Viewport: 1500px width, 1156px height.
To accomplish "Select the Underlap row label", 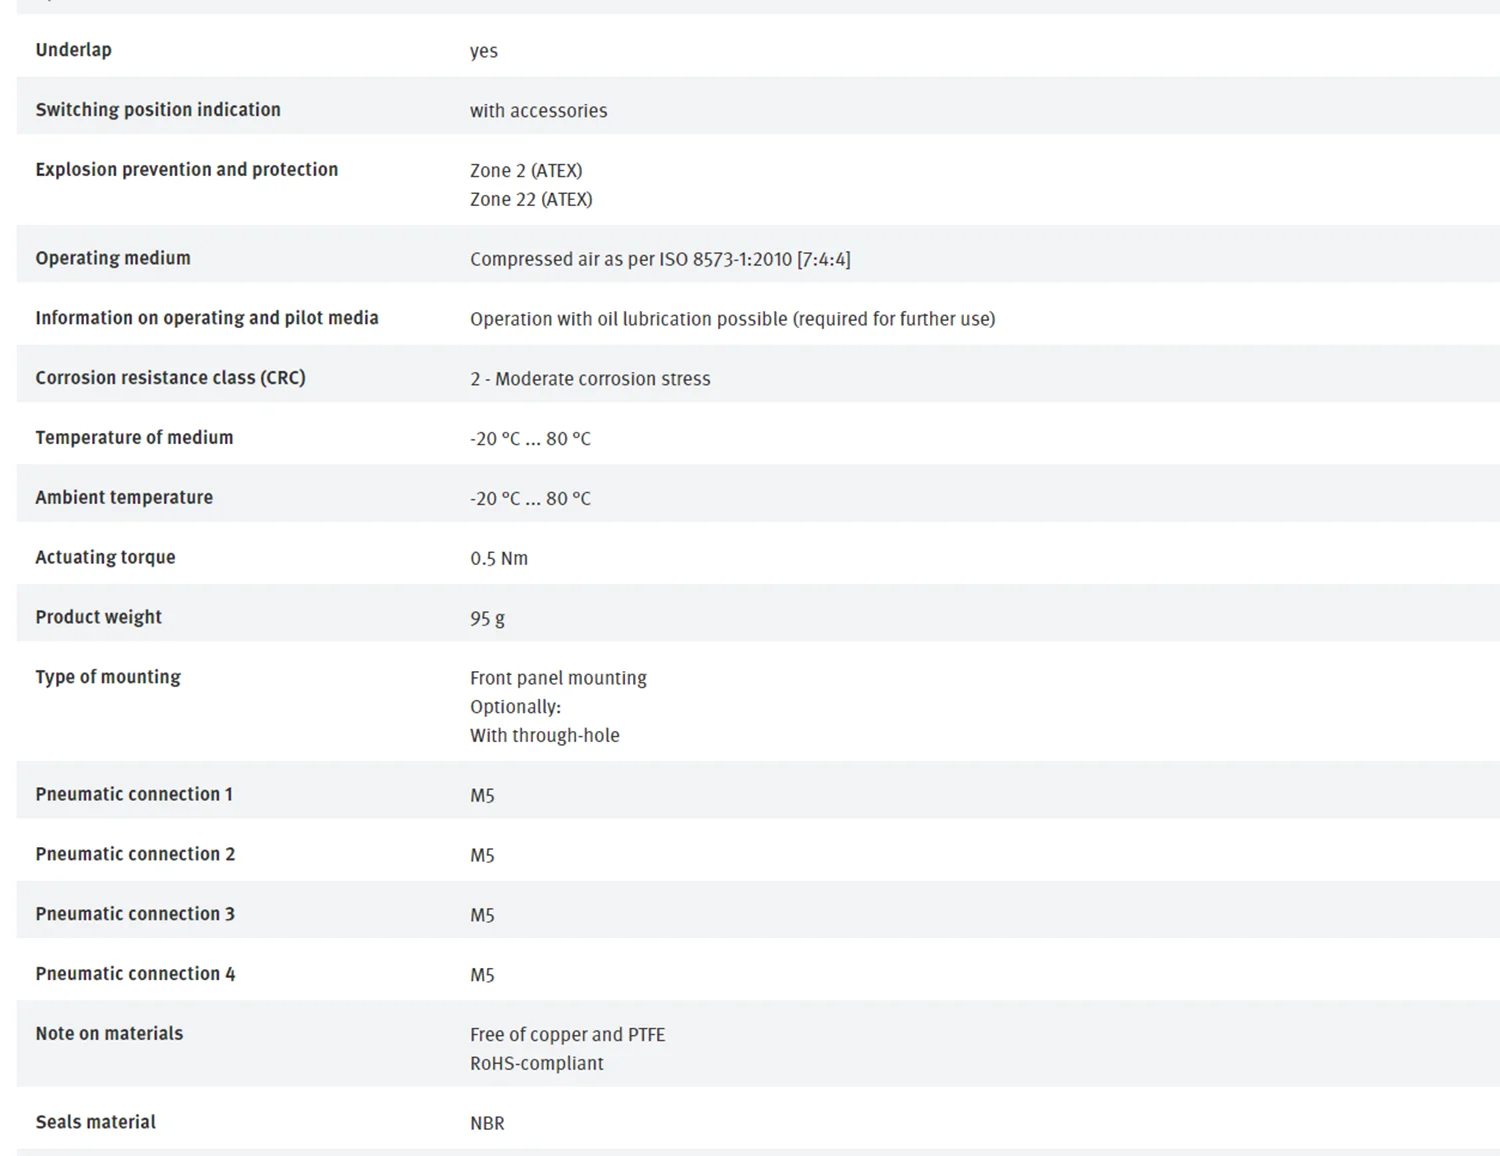I will point(73,50).
